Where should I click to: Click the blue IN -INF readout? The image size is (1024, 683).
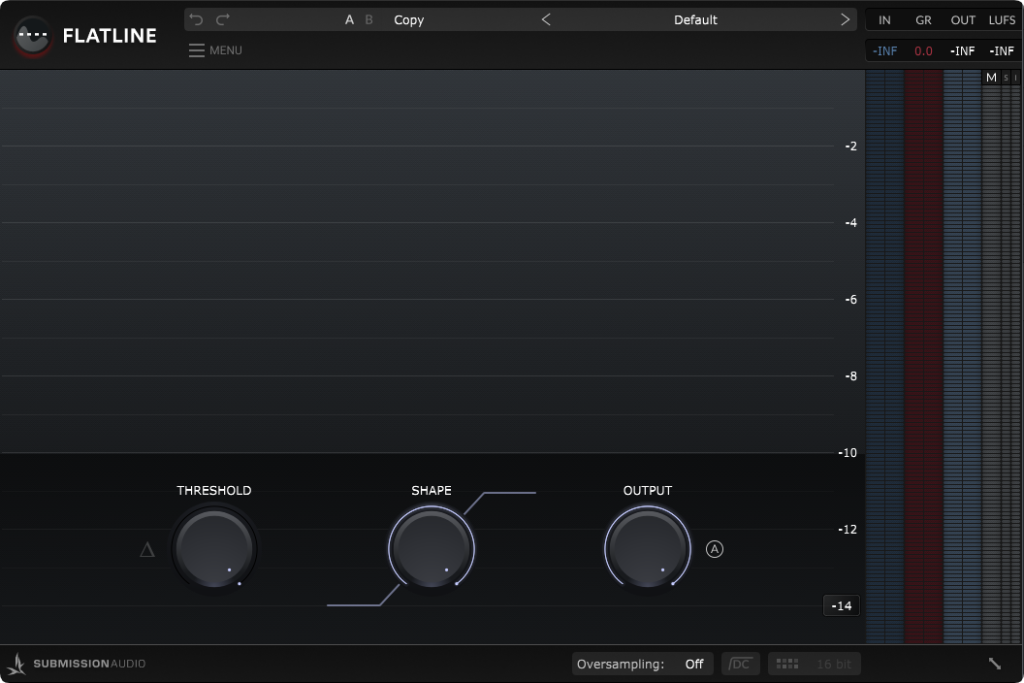click(885, 51)
